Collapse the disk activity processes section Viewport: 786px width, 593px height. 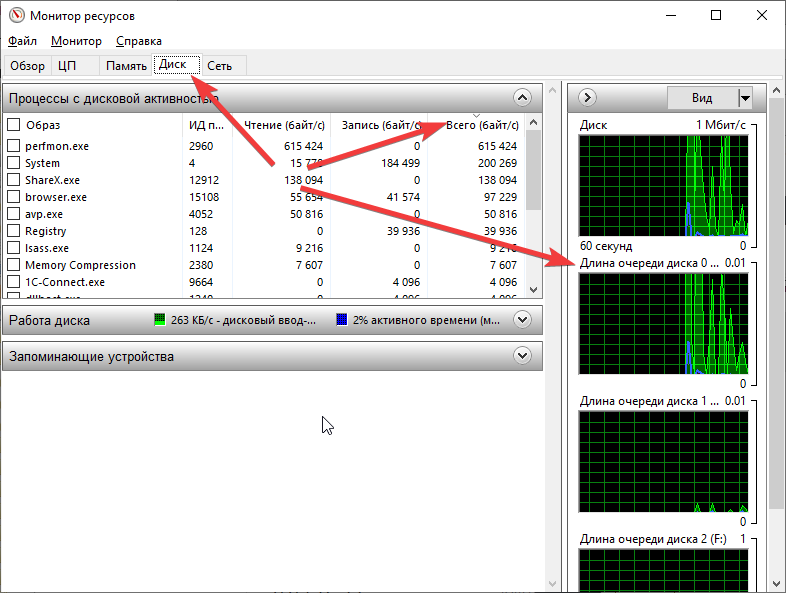pyautogui.click(x=522, y=98)
